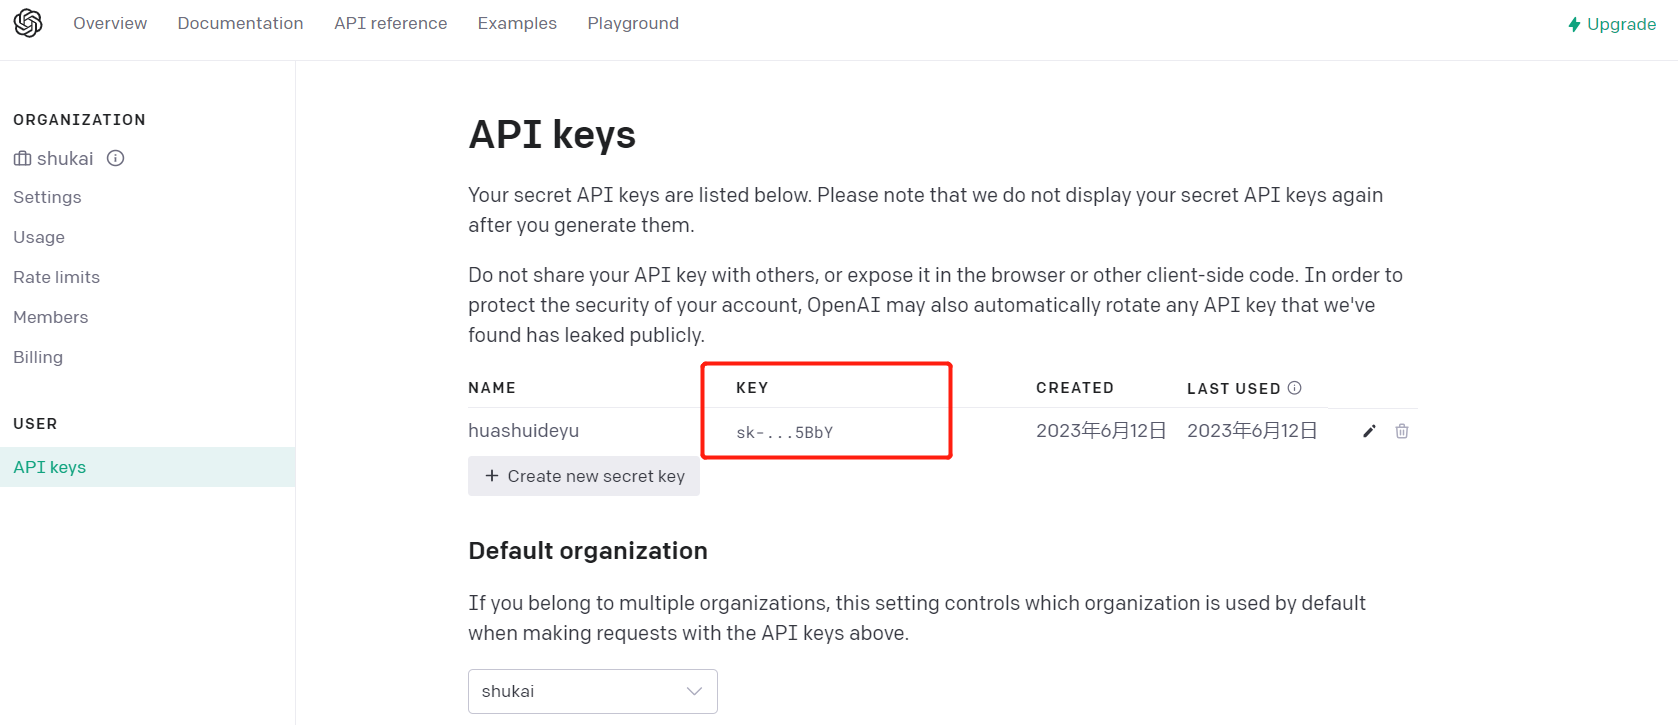Viewport: 1678px width, 725px height.
Task: Click the plus icon in Create new secret key
Action: click(491, 476)
